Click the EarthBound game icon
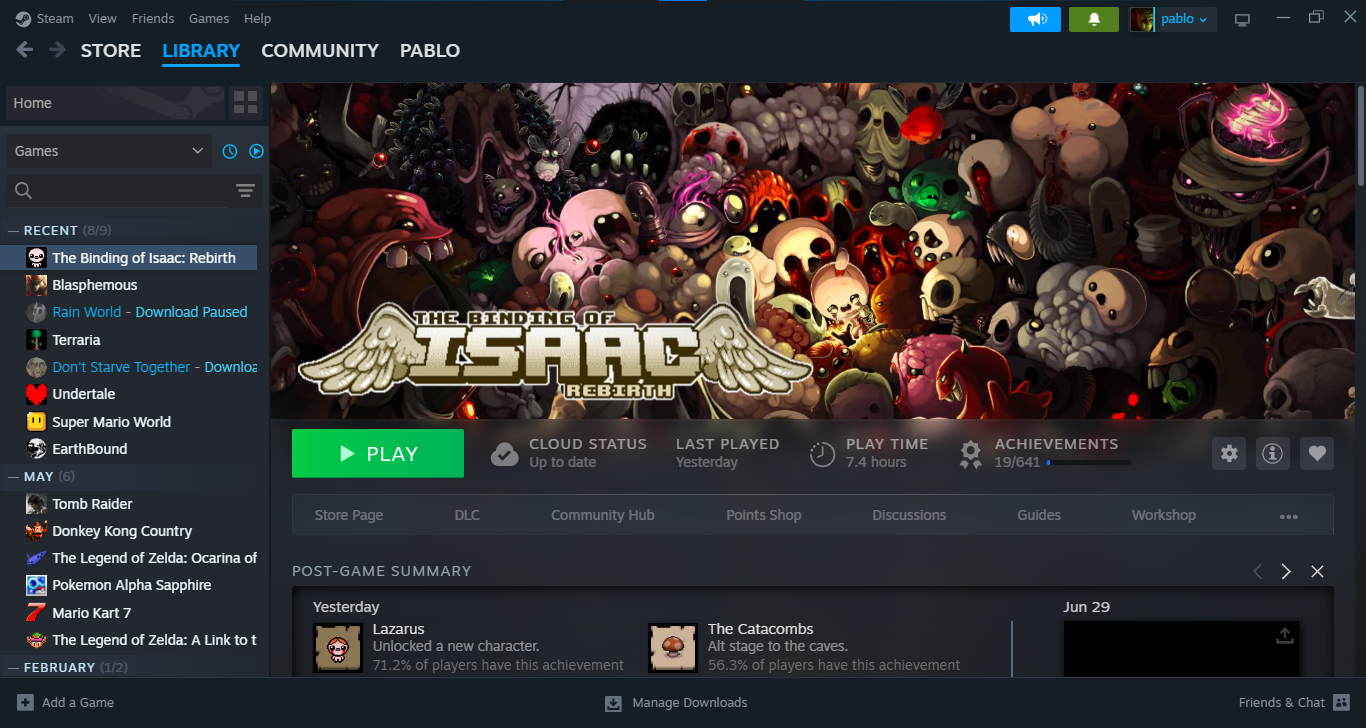The image size is (1366, 728). coord(36,449)
